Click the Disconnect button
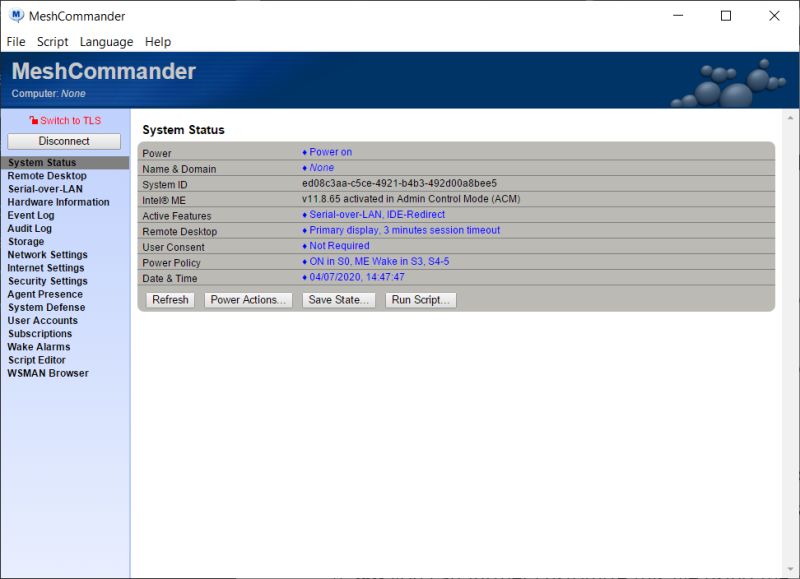The width and height of the screenshot is (800, 579). tap(63, 141)
